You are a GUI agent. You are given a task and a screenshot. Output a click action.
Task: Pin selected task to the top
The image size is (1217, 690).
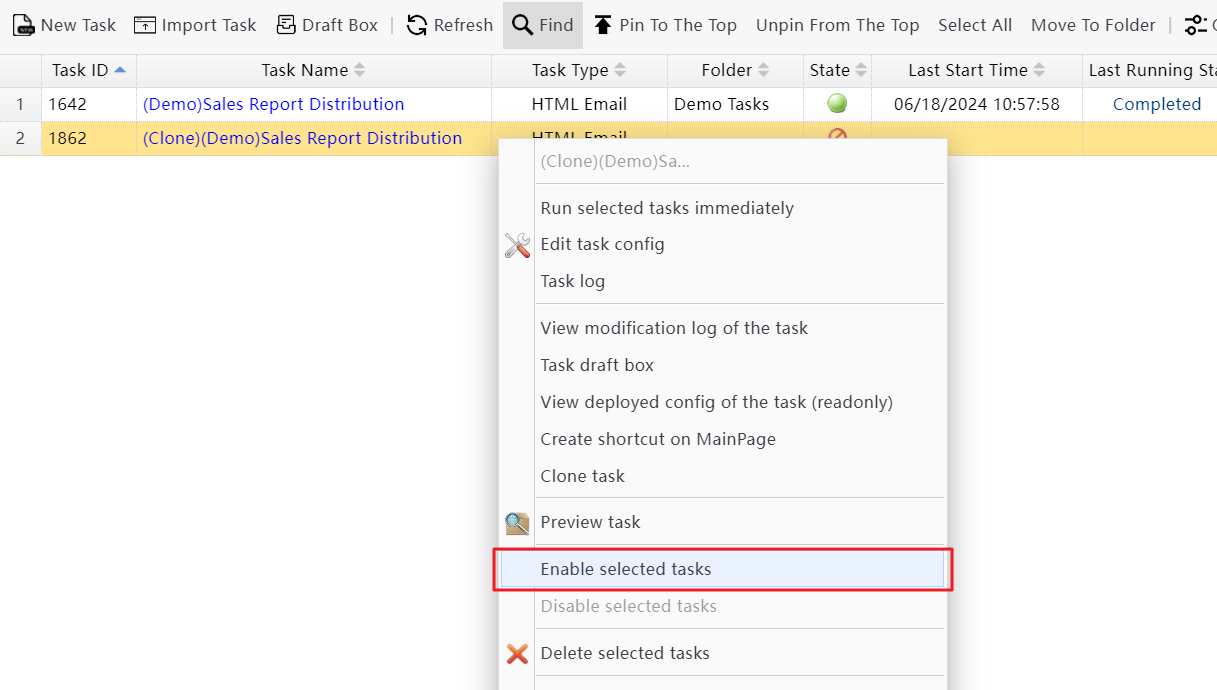click(x=665, y=25)
